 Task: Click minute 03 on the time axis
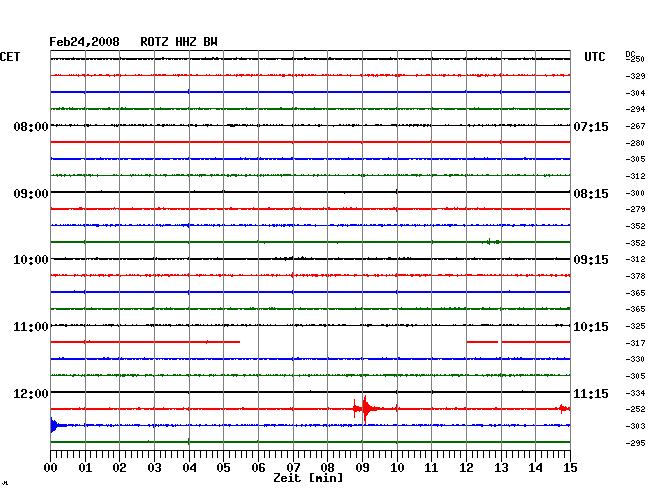[154, 468]
